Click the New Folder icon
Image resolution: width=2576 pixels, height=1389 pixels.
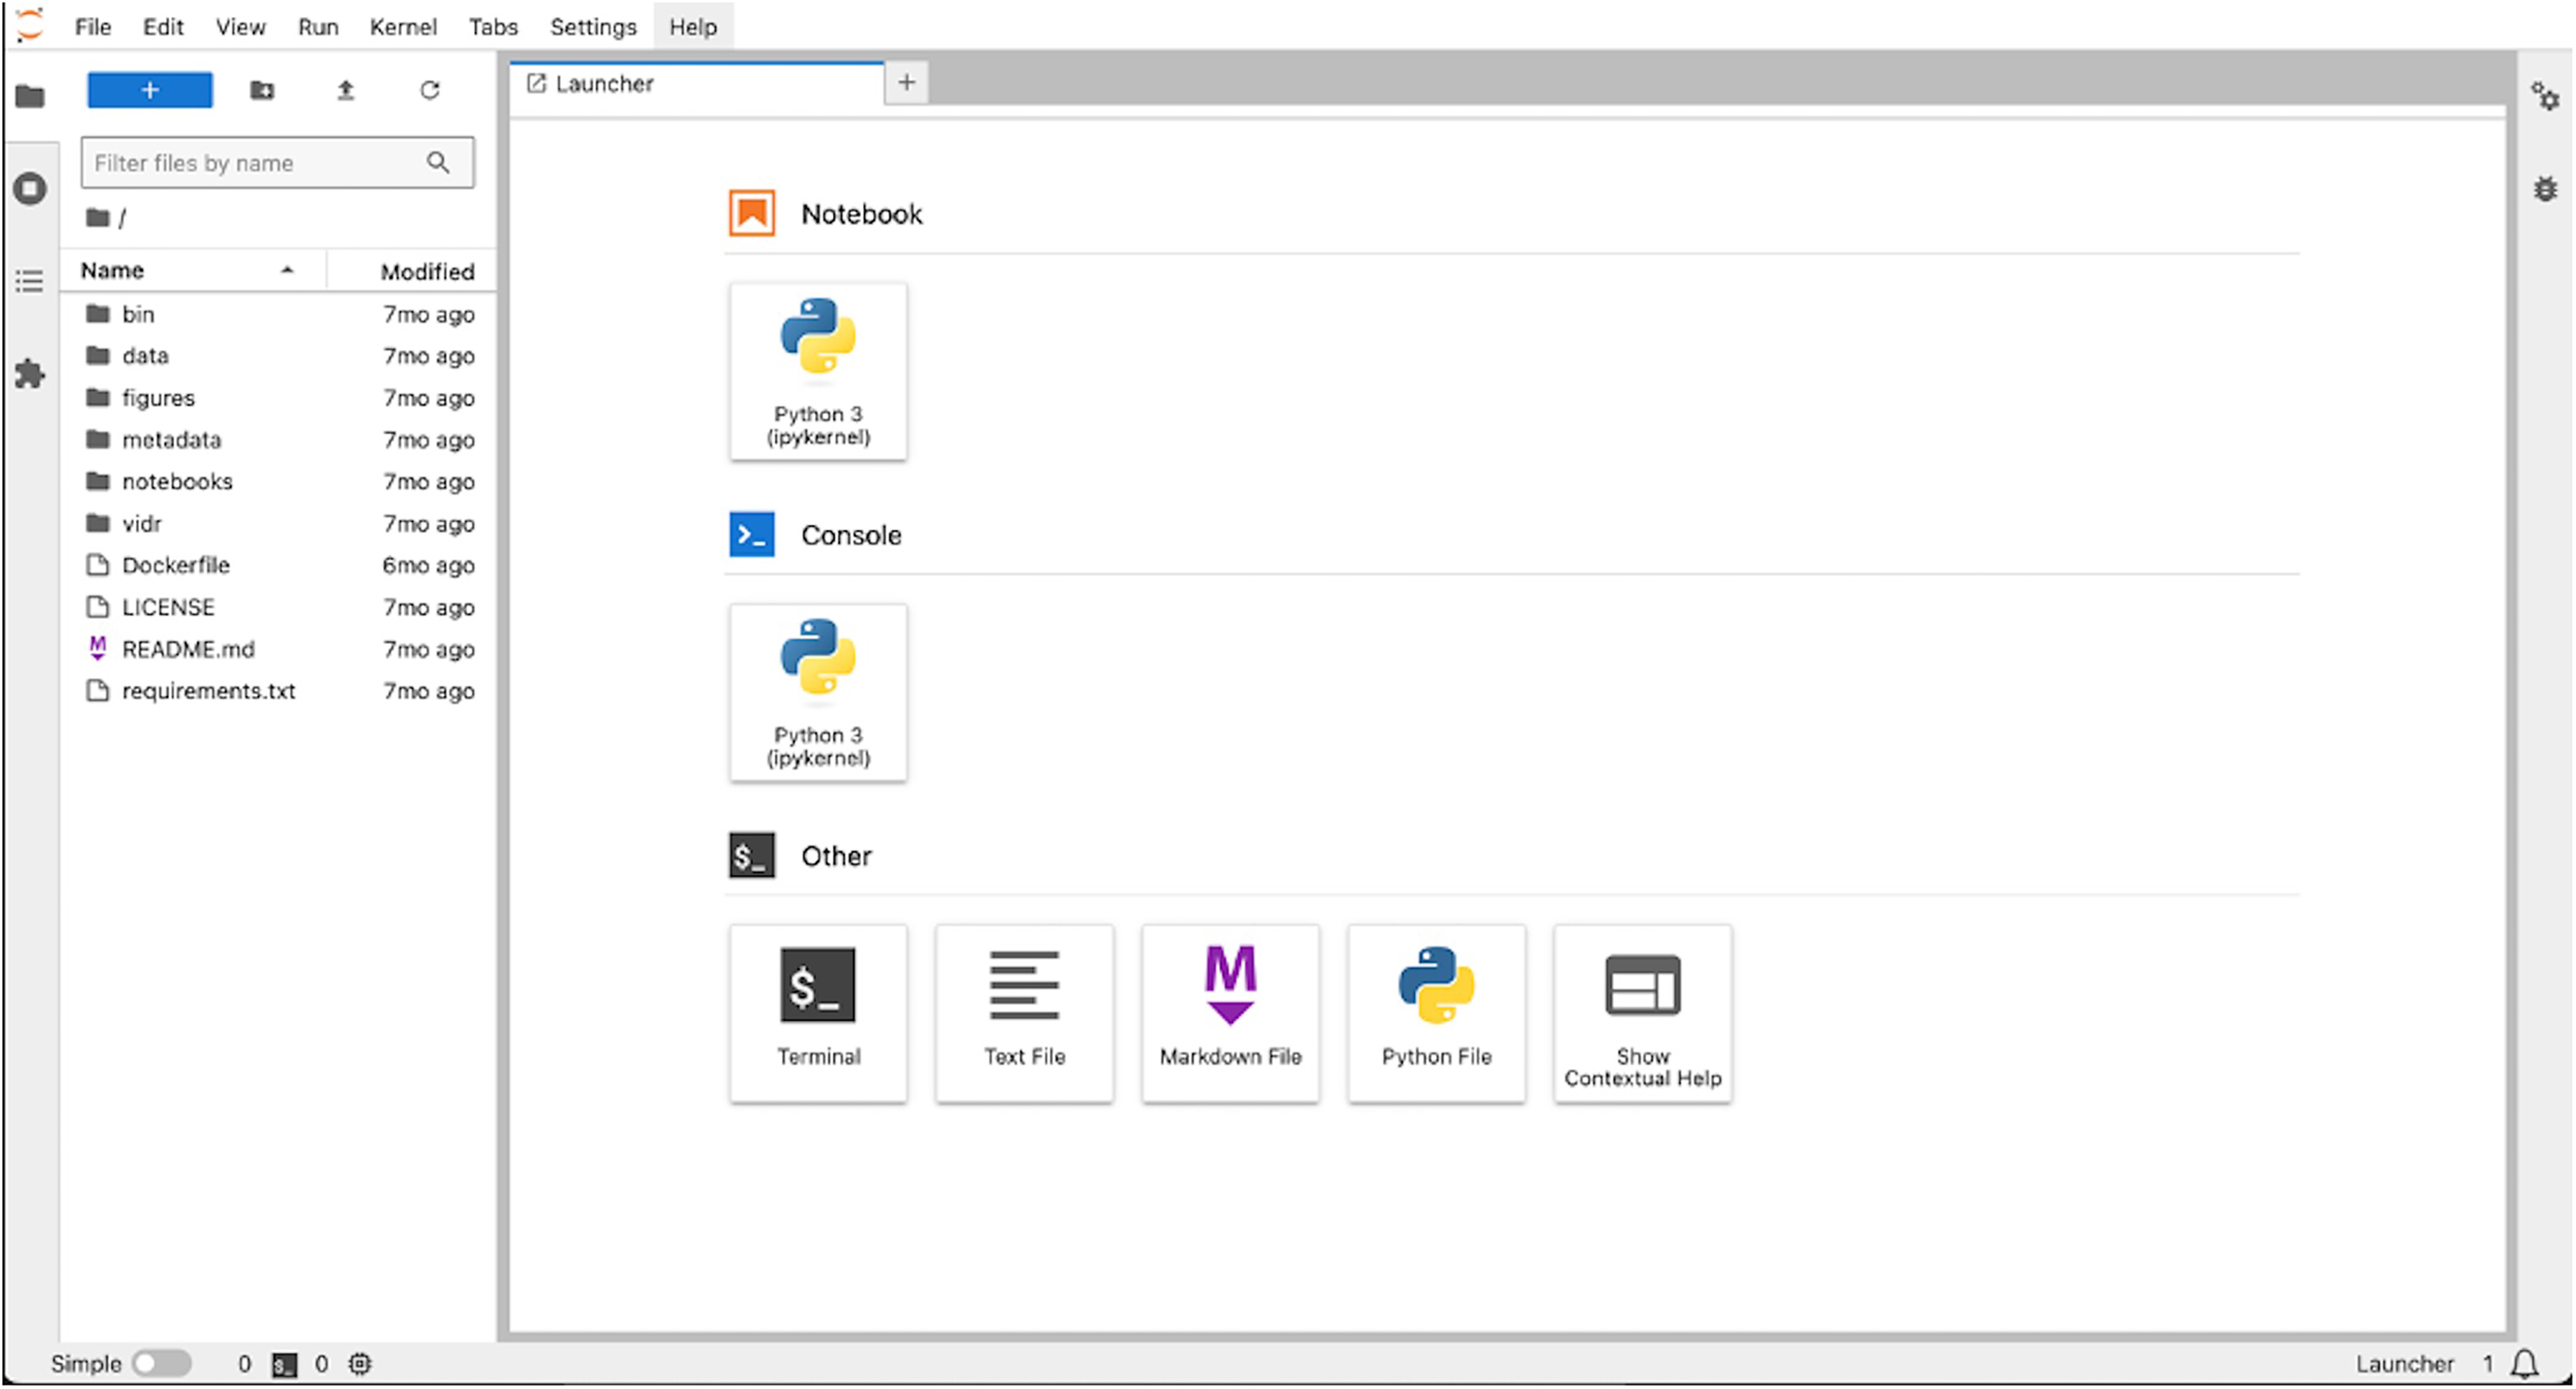(x=262, y=90)
